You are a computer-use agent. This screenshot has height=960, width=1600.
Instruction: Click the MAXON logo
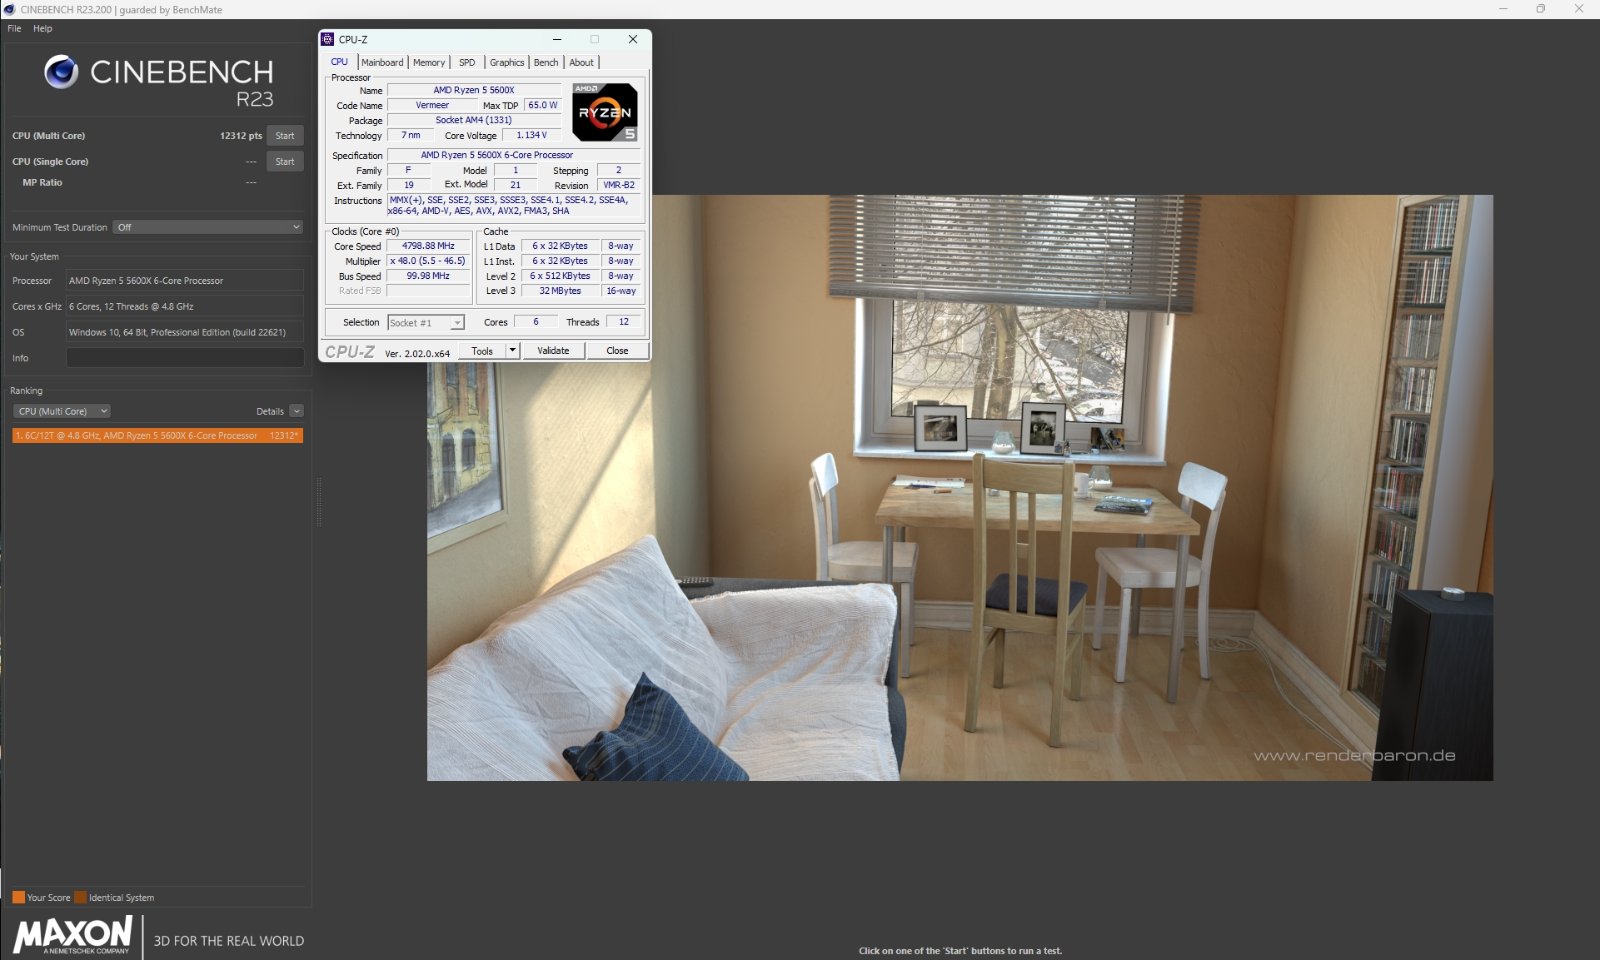pyautogui.click(x=72, y=936)
